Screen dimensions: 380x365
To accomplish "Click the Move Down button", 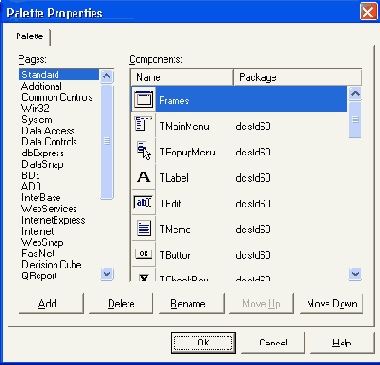I will 331,303.
